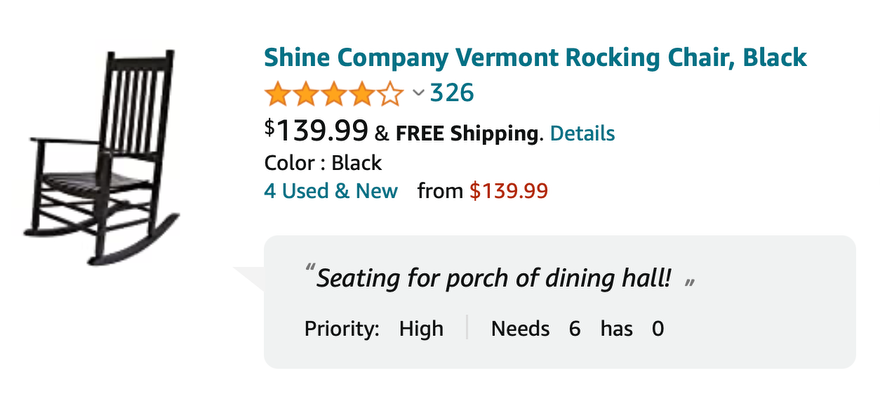Click the closing quotation mark icon
This screenshot has width=880, height=406.
pyautogui.click(x=689, y=283)
